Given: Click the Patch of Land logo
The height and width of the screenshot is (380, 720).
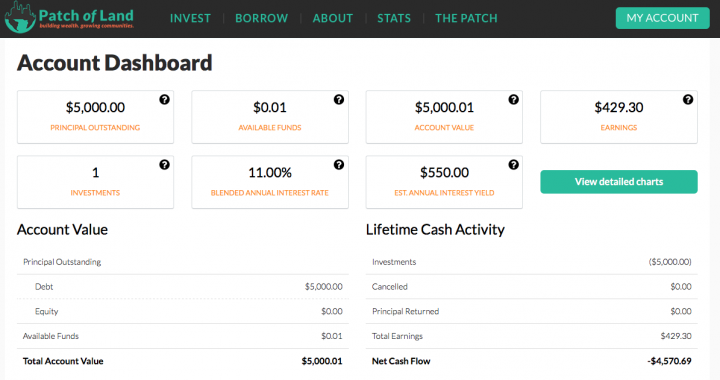Looking at the screenshot, I should point(69,18).
